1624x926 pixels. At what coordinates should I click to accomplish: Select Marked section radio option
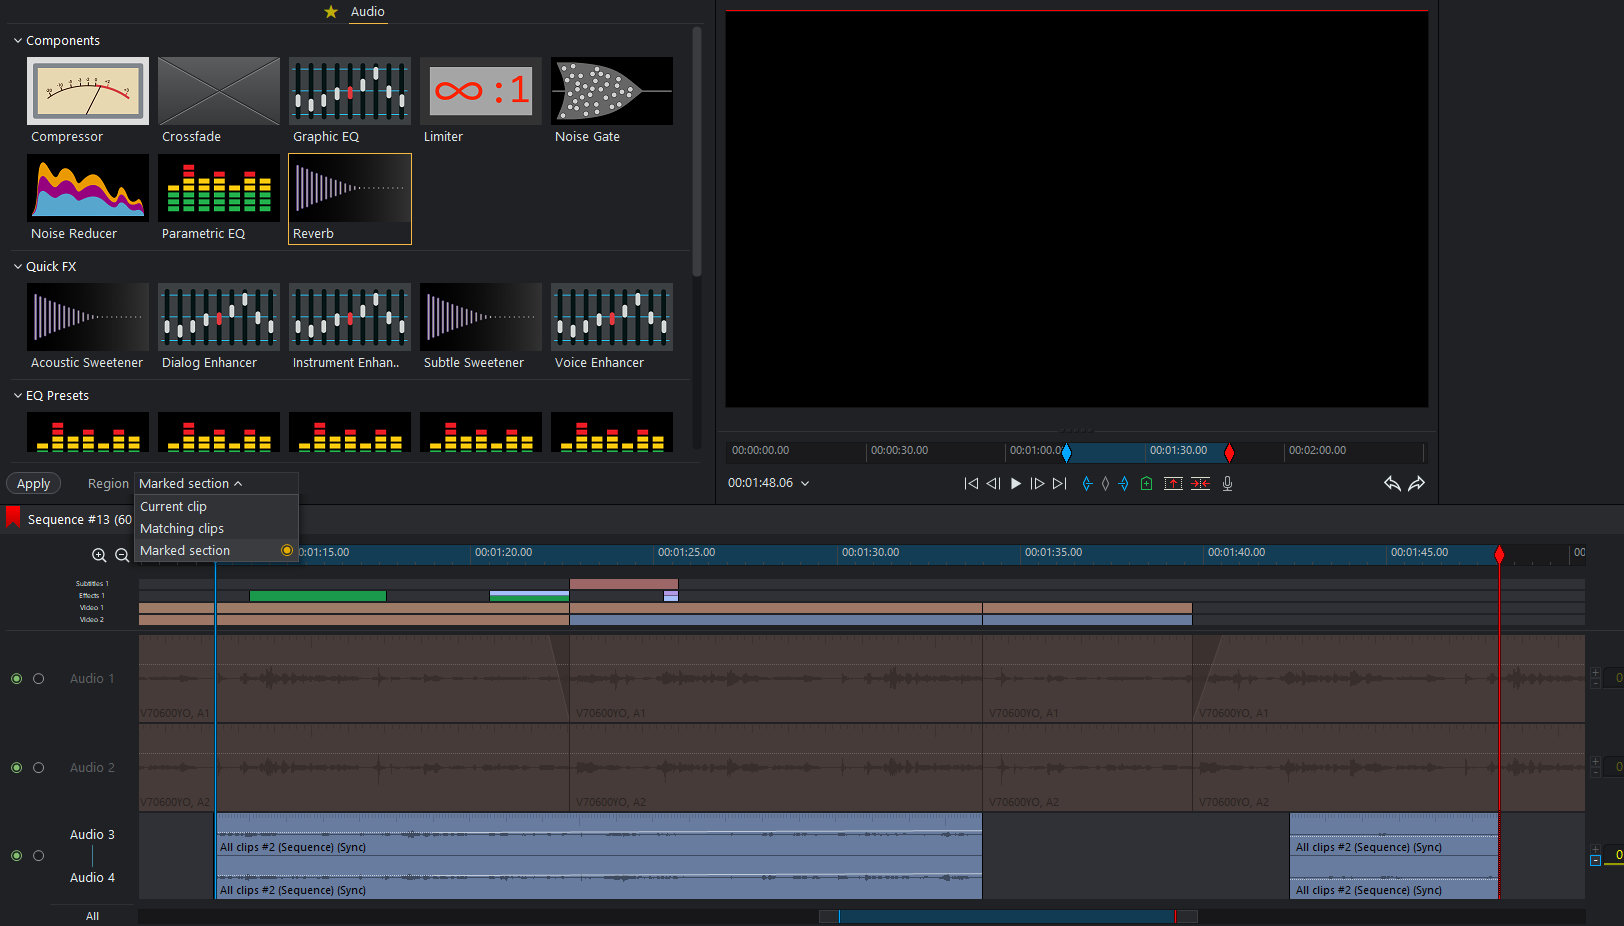(x=287, y=551)
